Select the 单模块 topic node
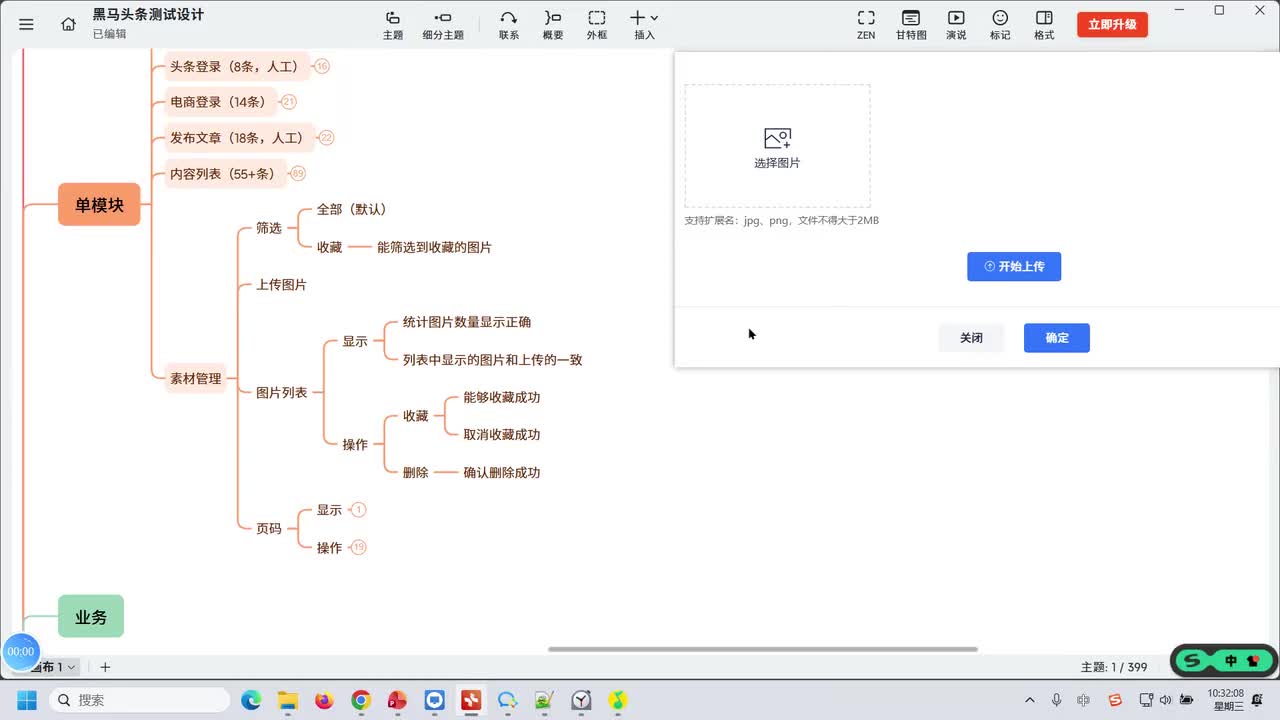The height and width of the screenshot is (720, 1280). tap(99, 205)
